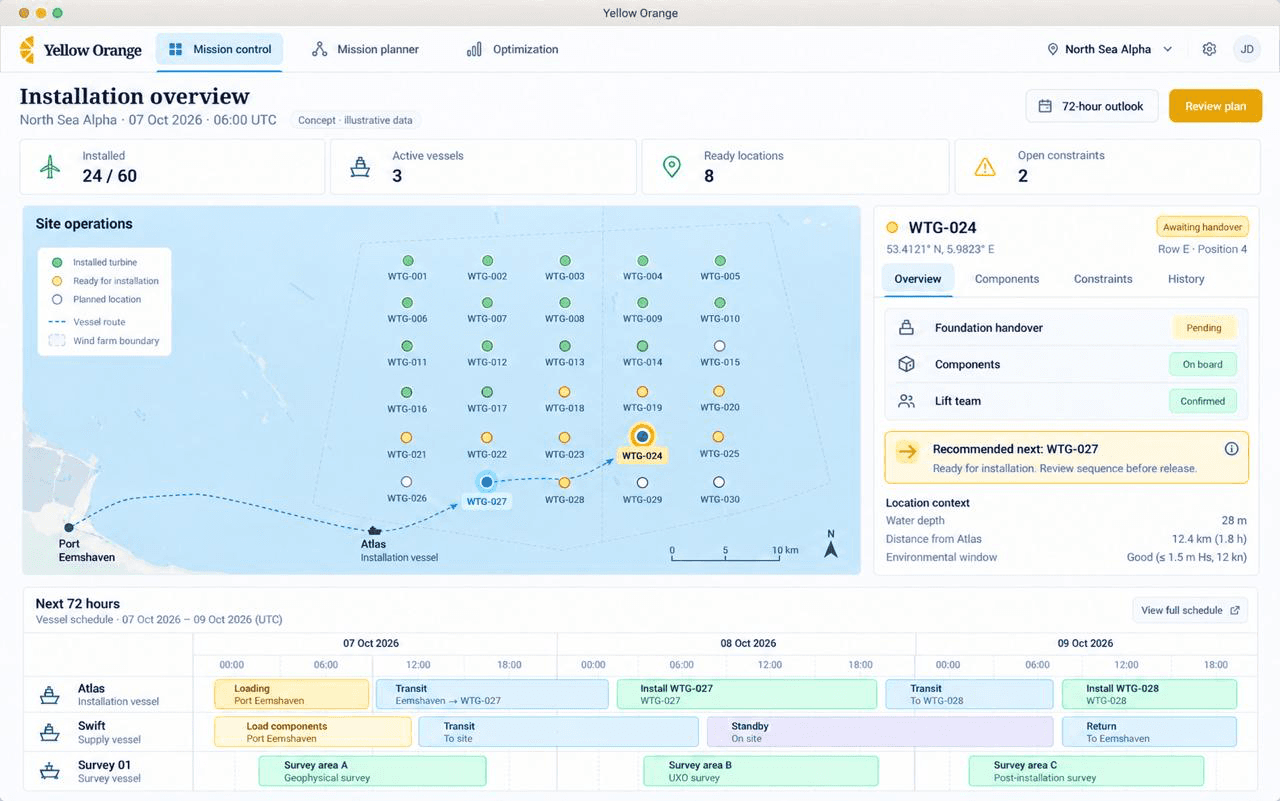1280x801 pixels.
Task: Open View full schedule link
Action: [1190, 610]
